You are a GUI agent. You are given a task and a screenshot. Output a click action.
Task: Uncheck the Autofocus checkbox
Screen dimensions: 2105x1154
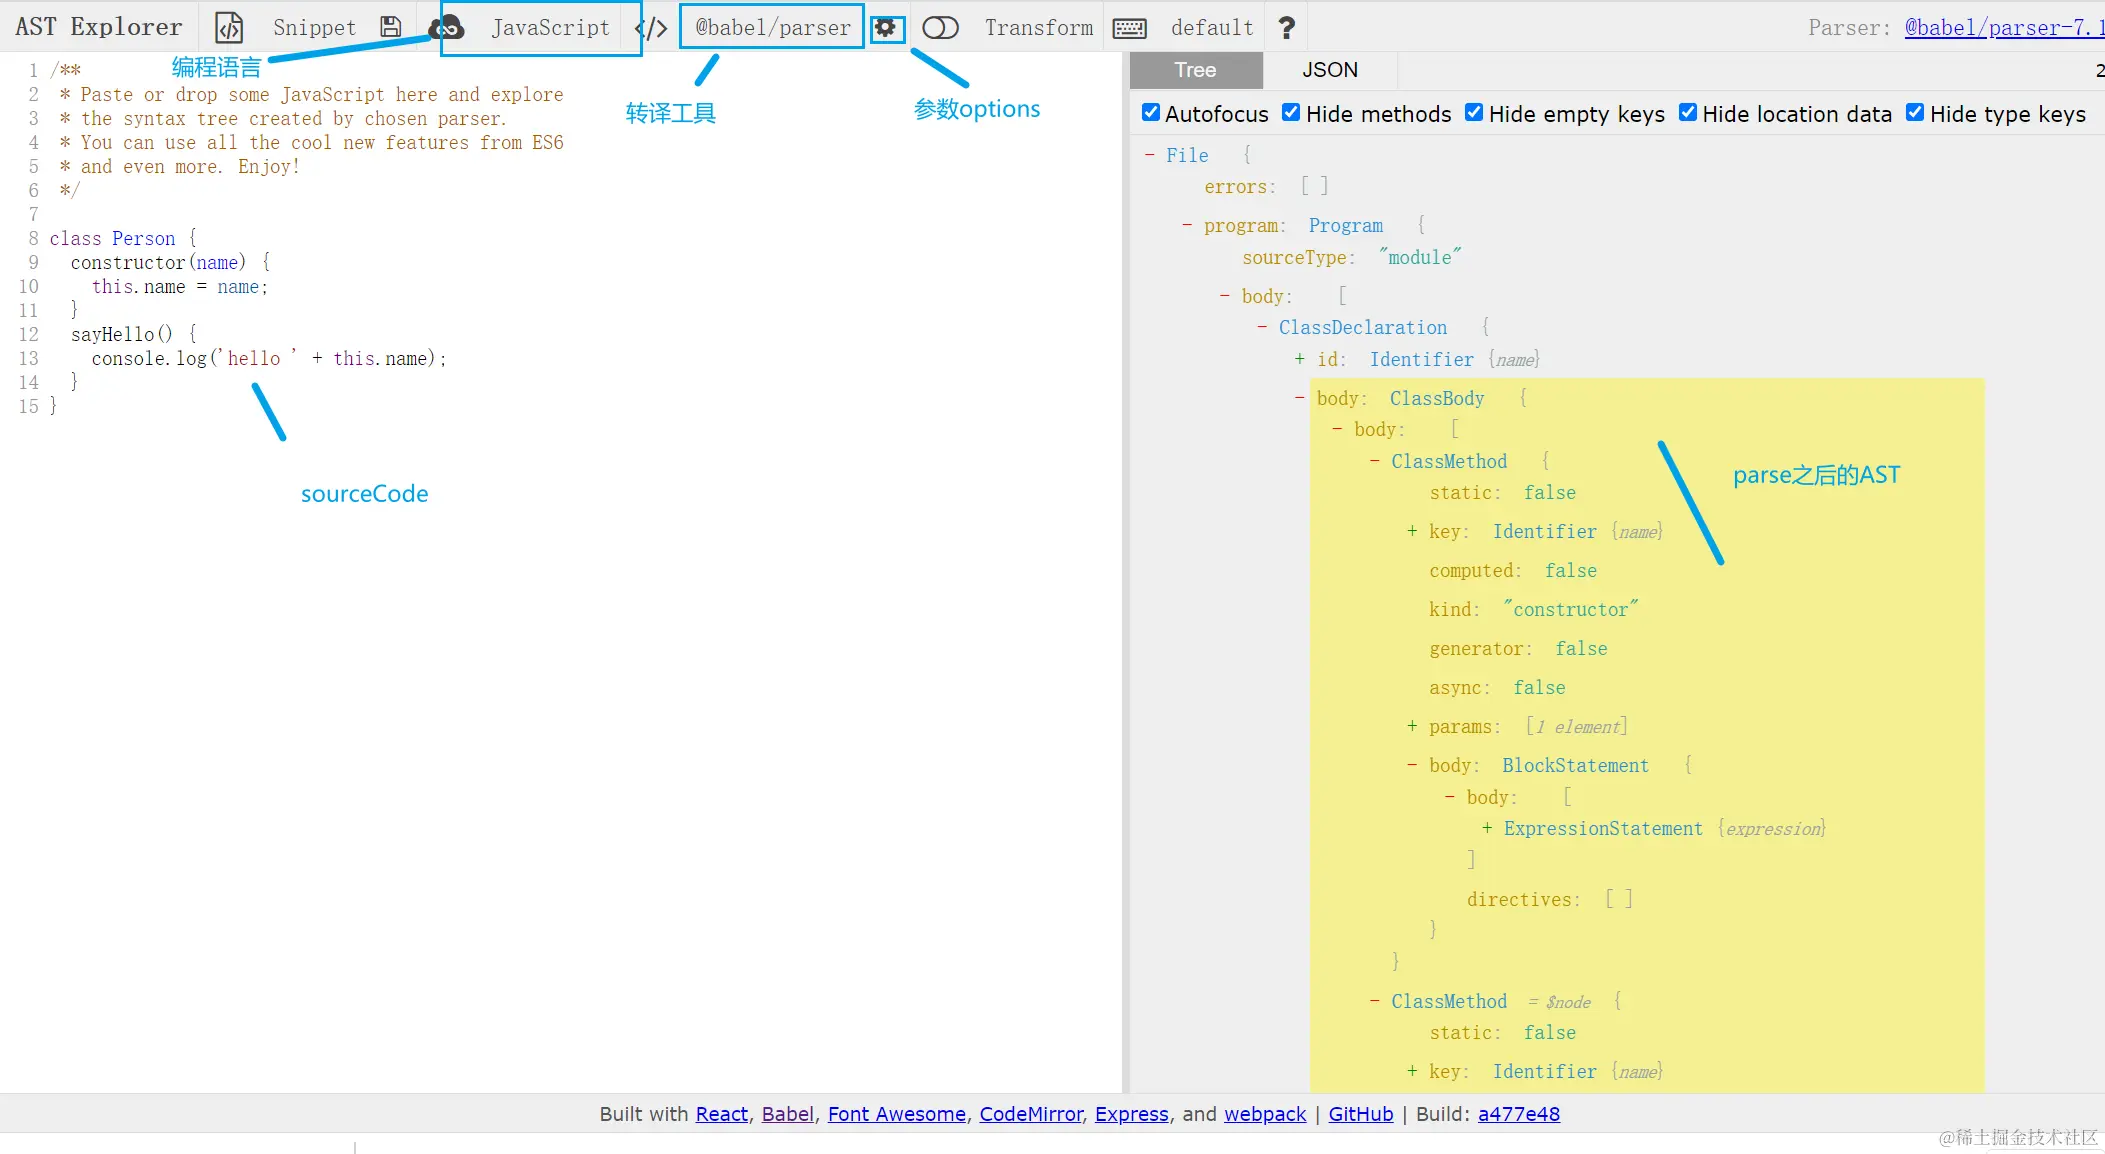pos(1151,113)
